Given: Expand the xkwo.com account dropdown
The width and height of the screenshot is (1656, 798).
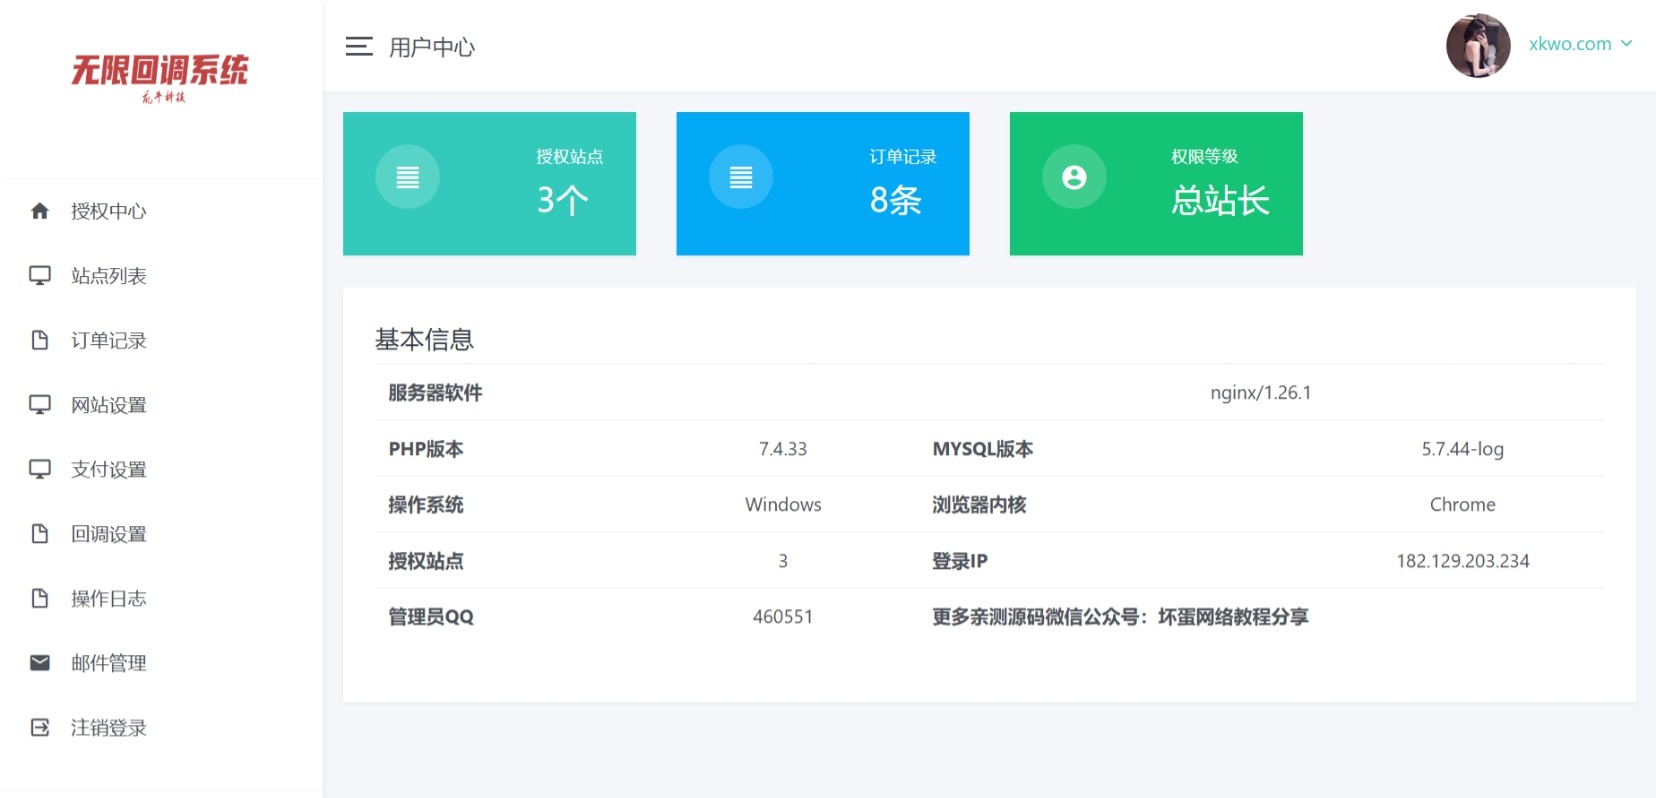Looking at the screenshot, I should coord(1569,44).
